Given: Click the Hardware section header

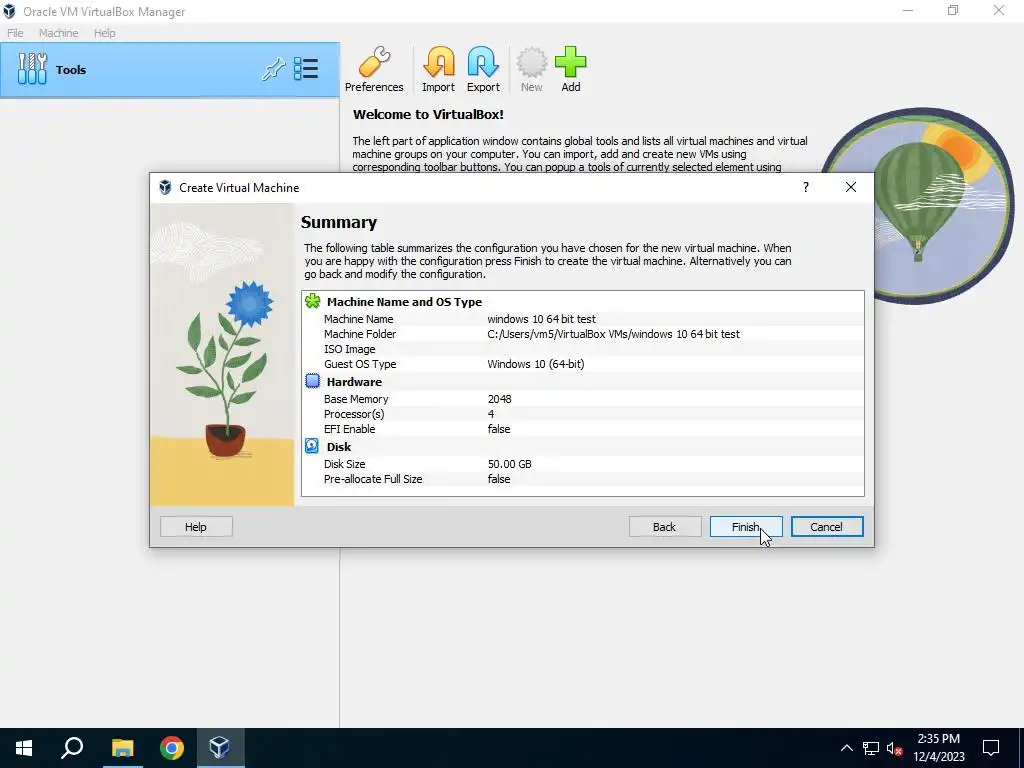Looking at the screenshot, I should click(354, 381).
